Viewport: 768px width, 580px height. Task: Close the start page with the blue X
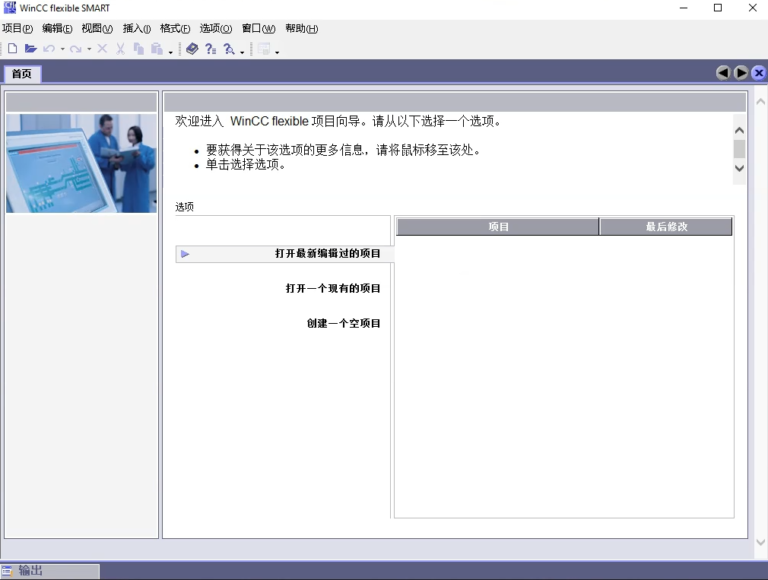pos(758,73)
